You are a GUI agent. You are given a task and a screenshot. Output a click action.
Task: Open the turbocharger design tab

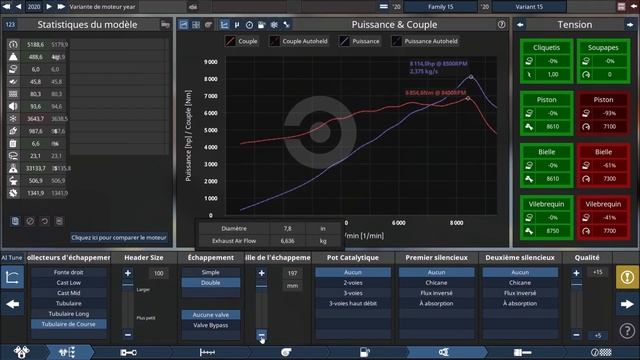click(286, 352)
